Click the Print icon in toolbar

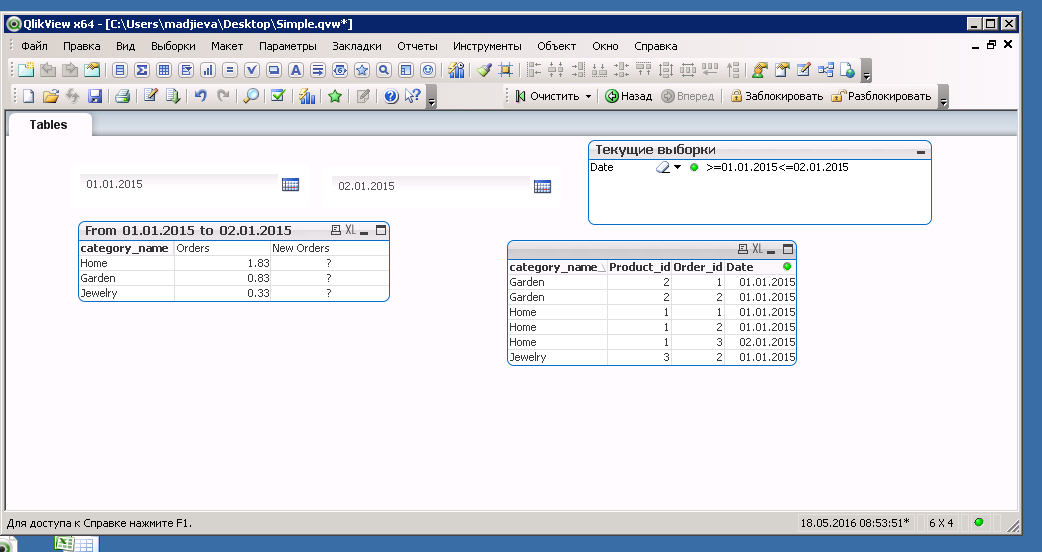pyautogui.click(x=121, y=96)
